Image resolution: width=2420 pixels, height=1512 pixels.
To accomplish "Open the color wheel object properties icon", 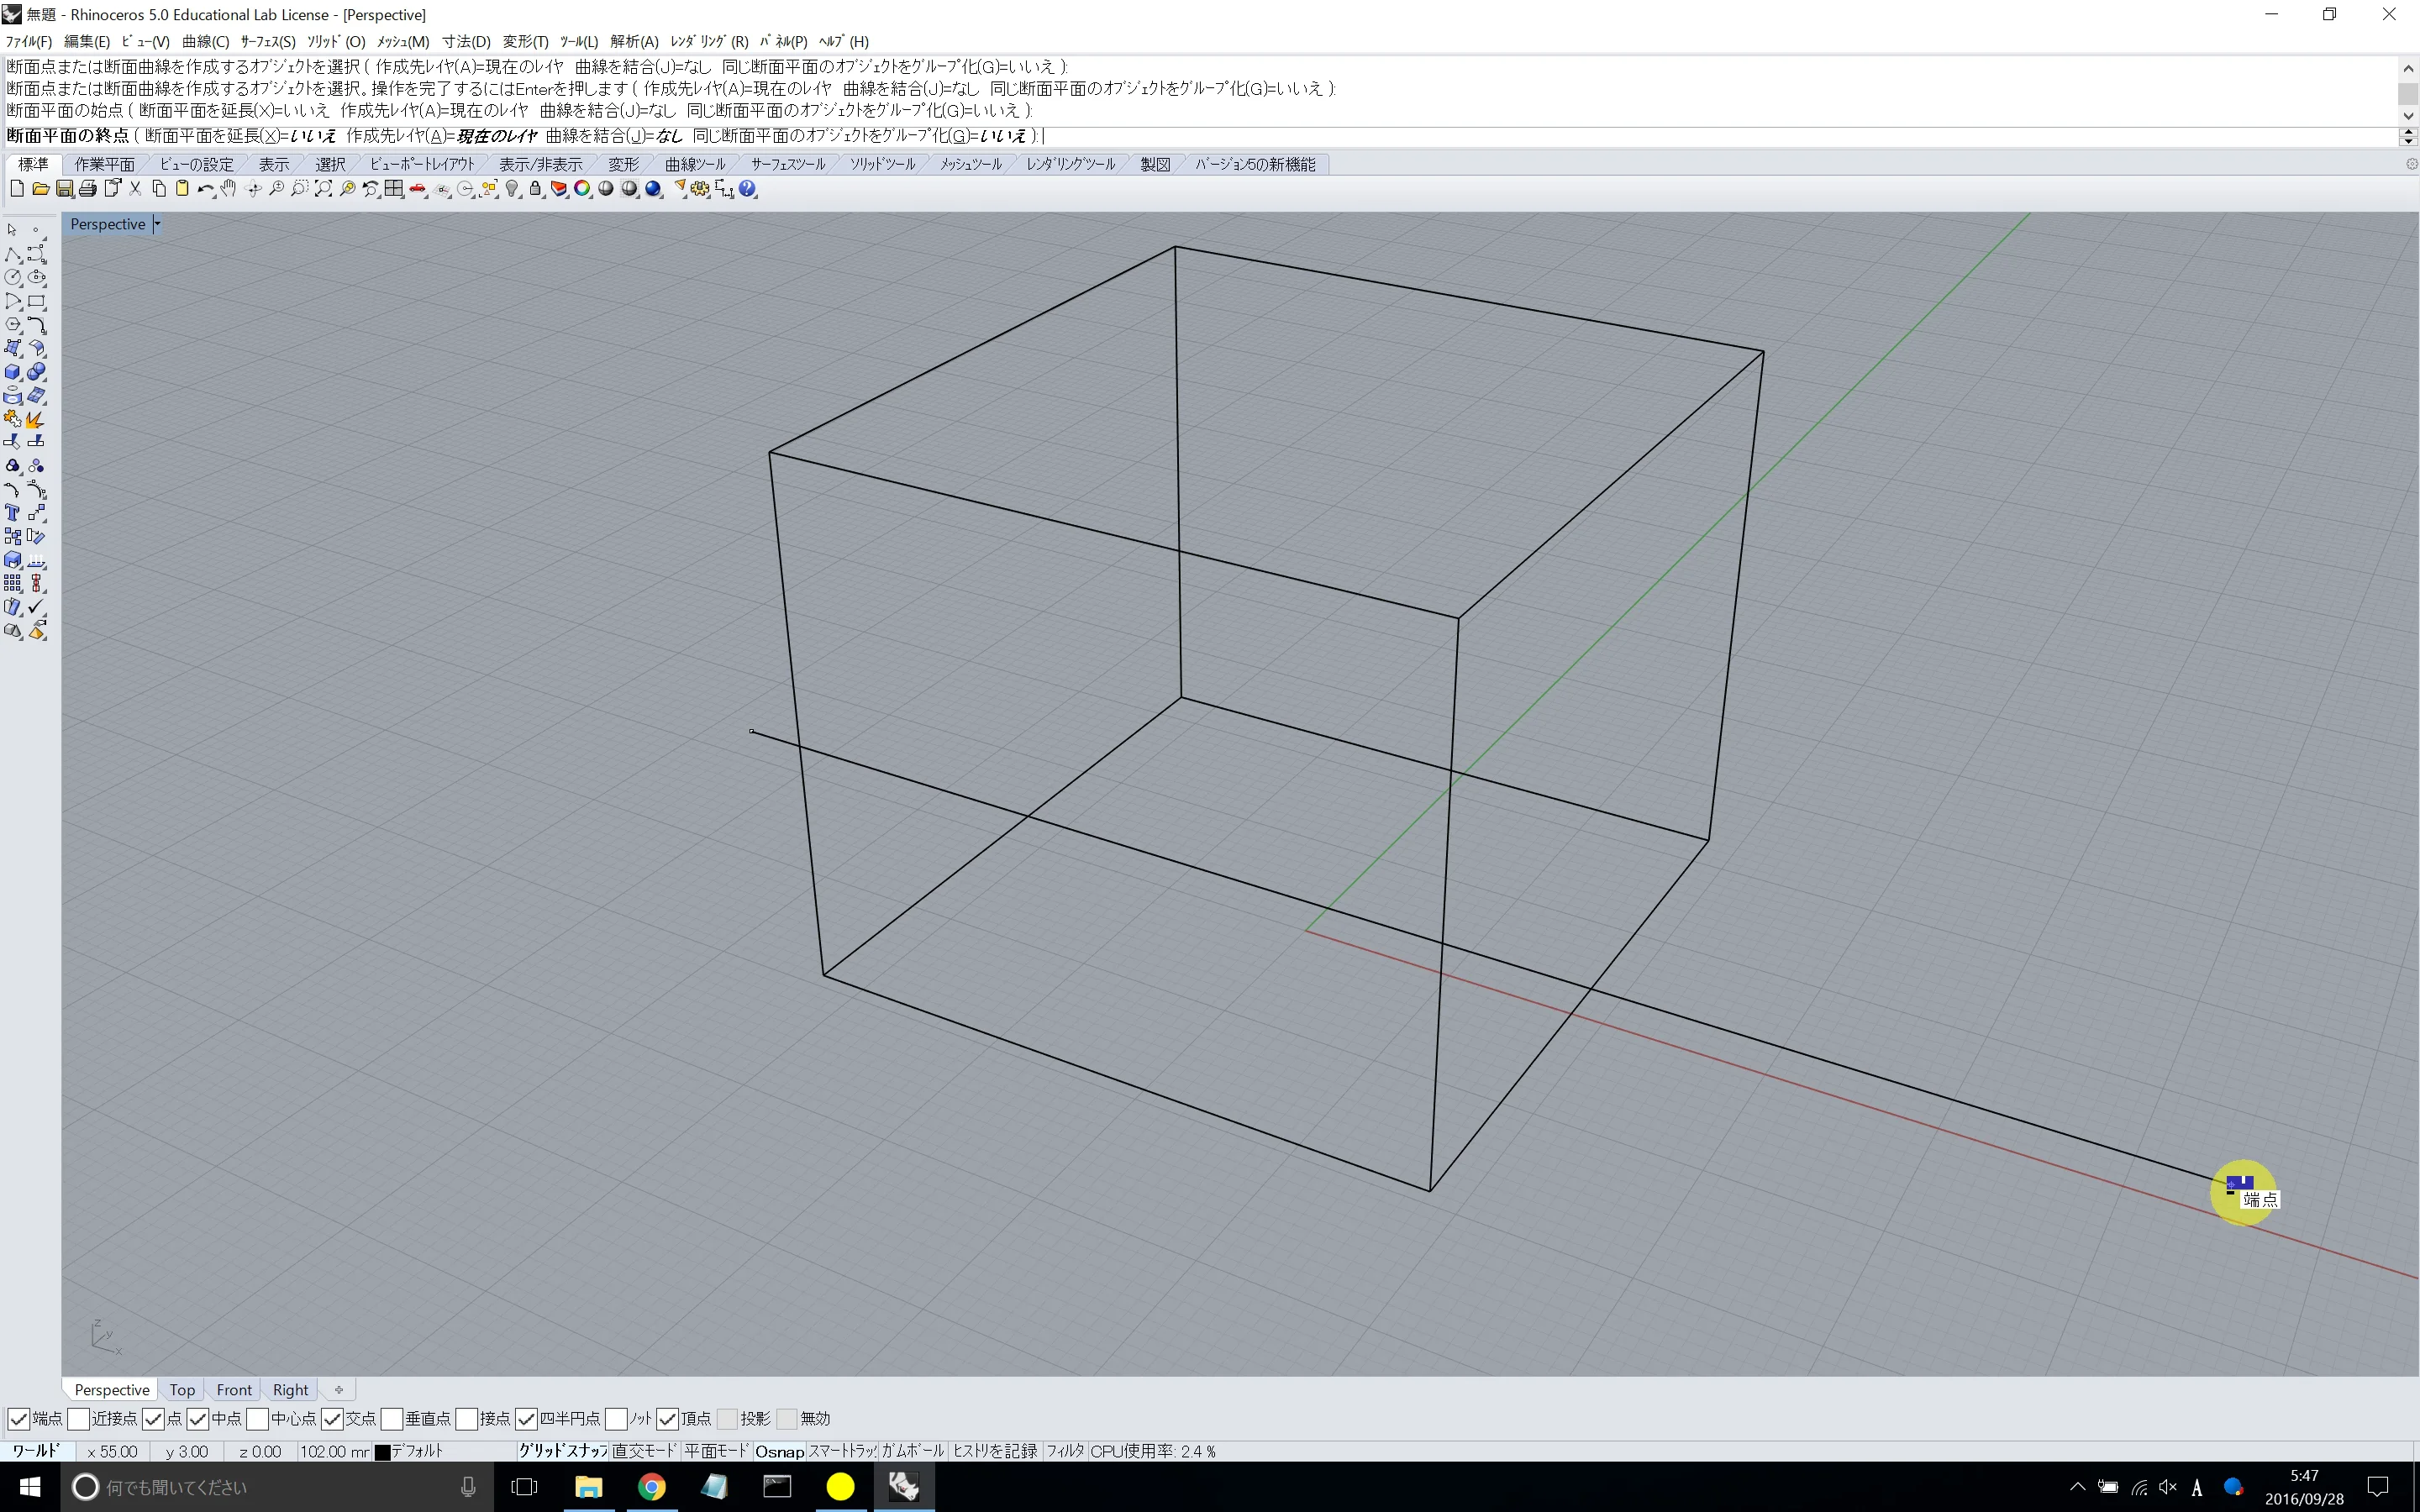I will coord(582,189).
